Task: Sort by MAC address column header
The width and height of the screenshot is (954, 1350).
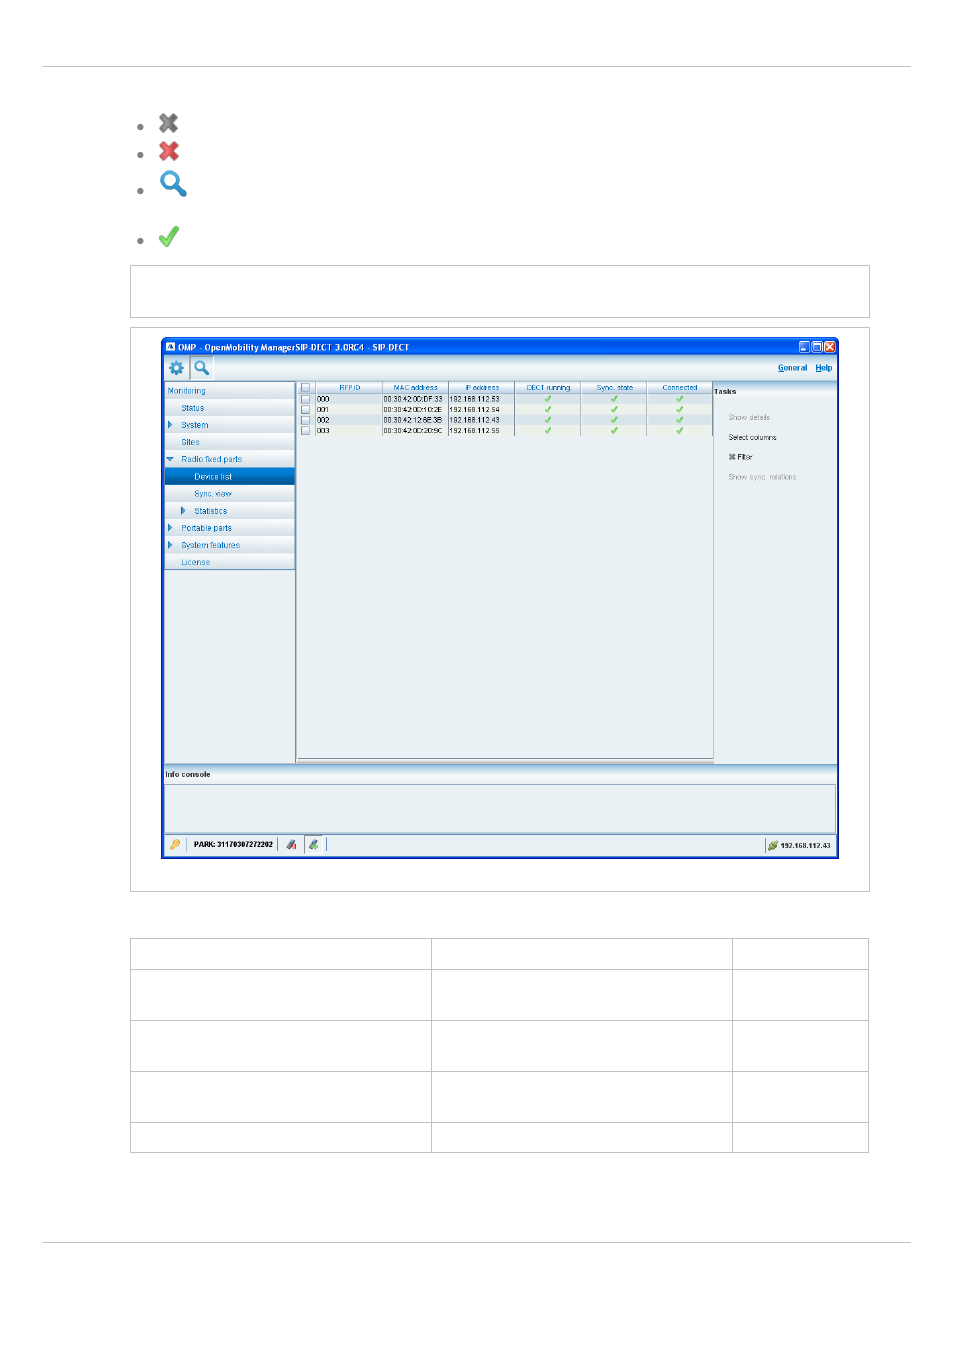Action: [415, 387]
